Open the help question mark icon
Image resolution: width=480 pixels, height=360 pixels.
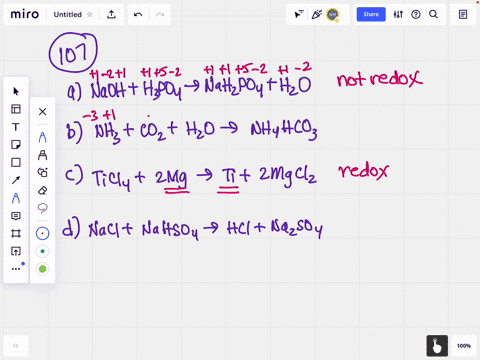(x=416, y=14)
